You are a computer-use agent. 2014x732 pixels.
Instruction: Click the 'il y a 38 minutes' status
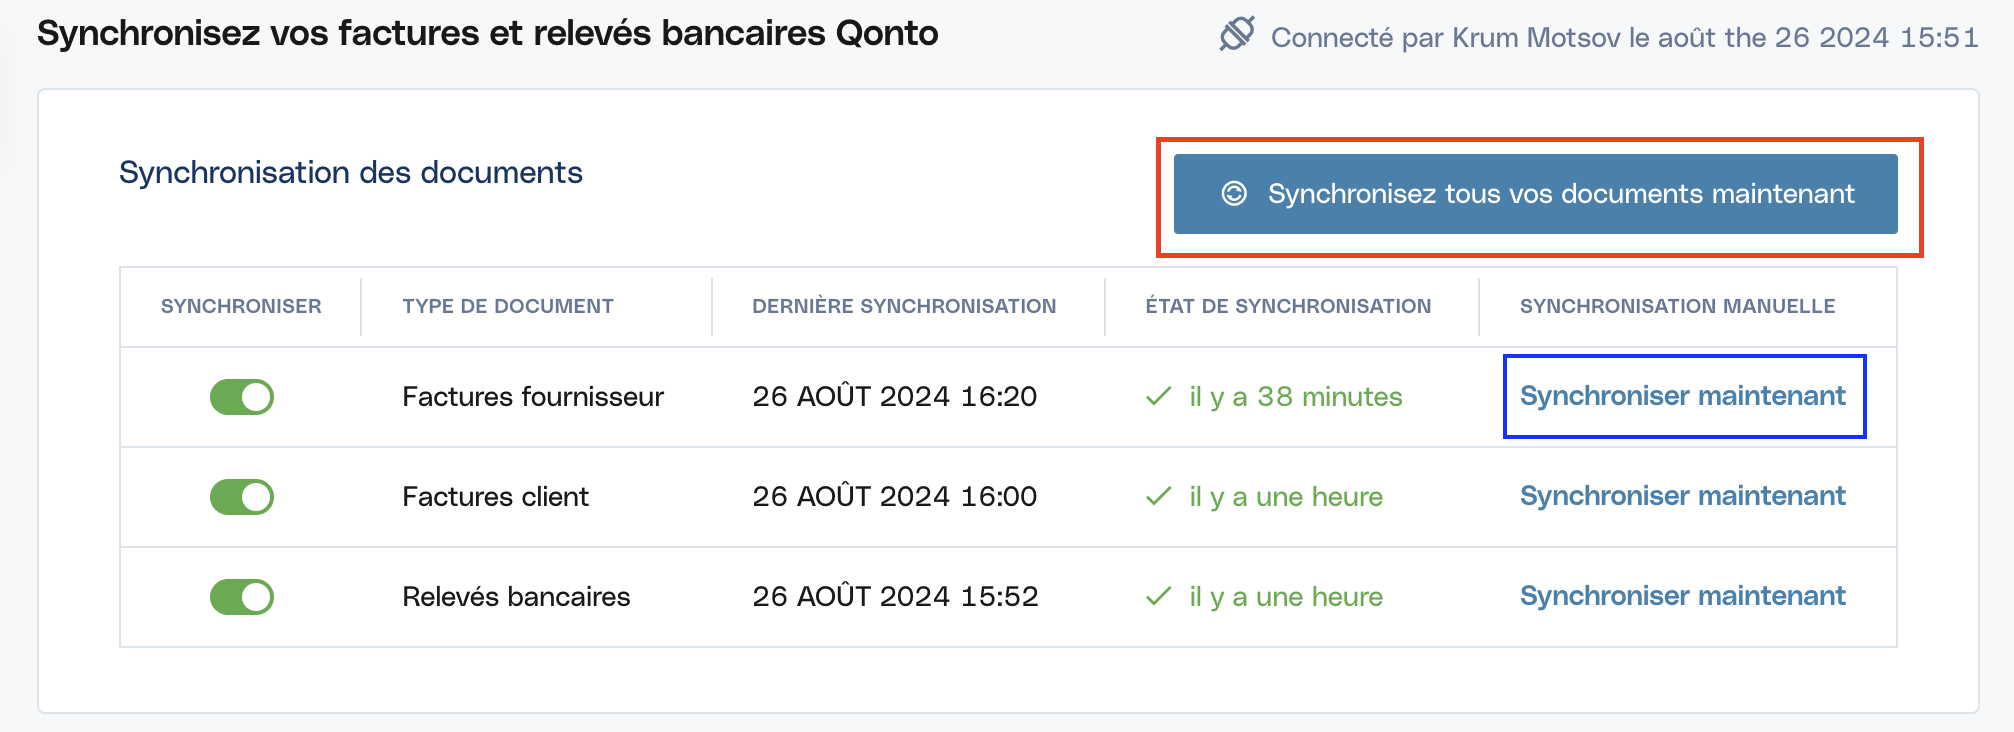point(1295,397)
